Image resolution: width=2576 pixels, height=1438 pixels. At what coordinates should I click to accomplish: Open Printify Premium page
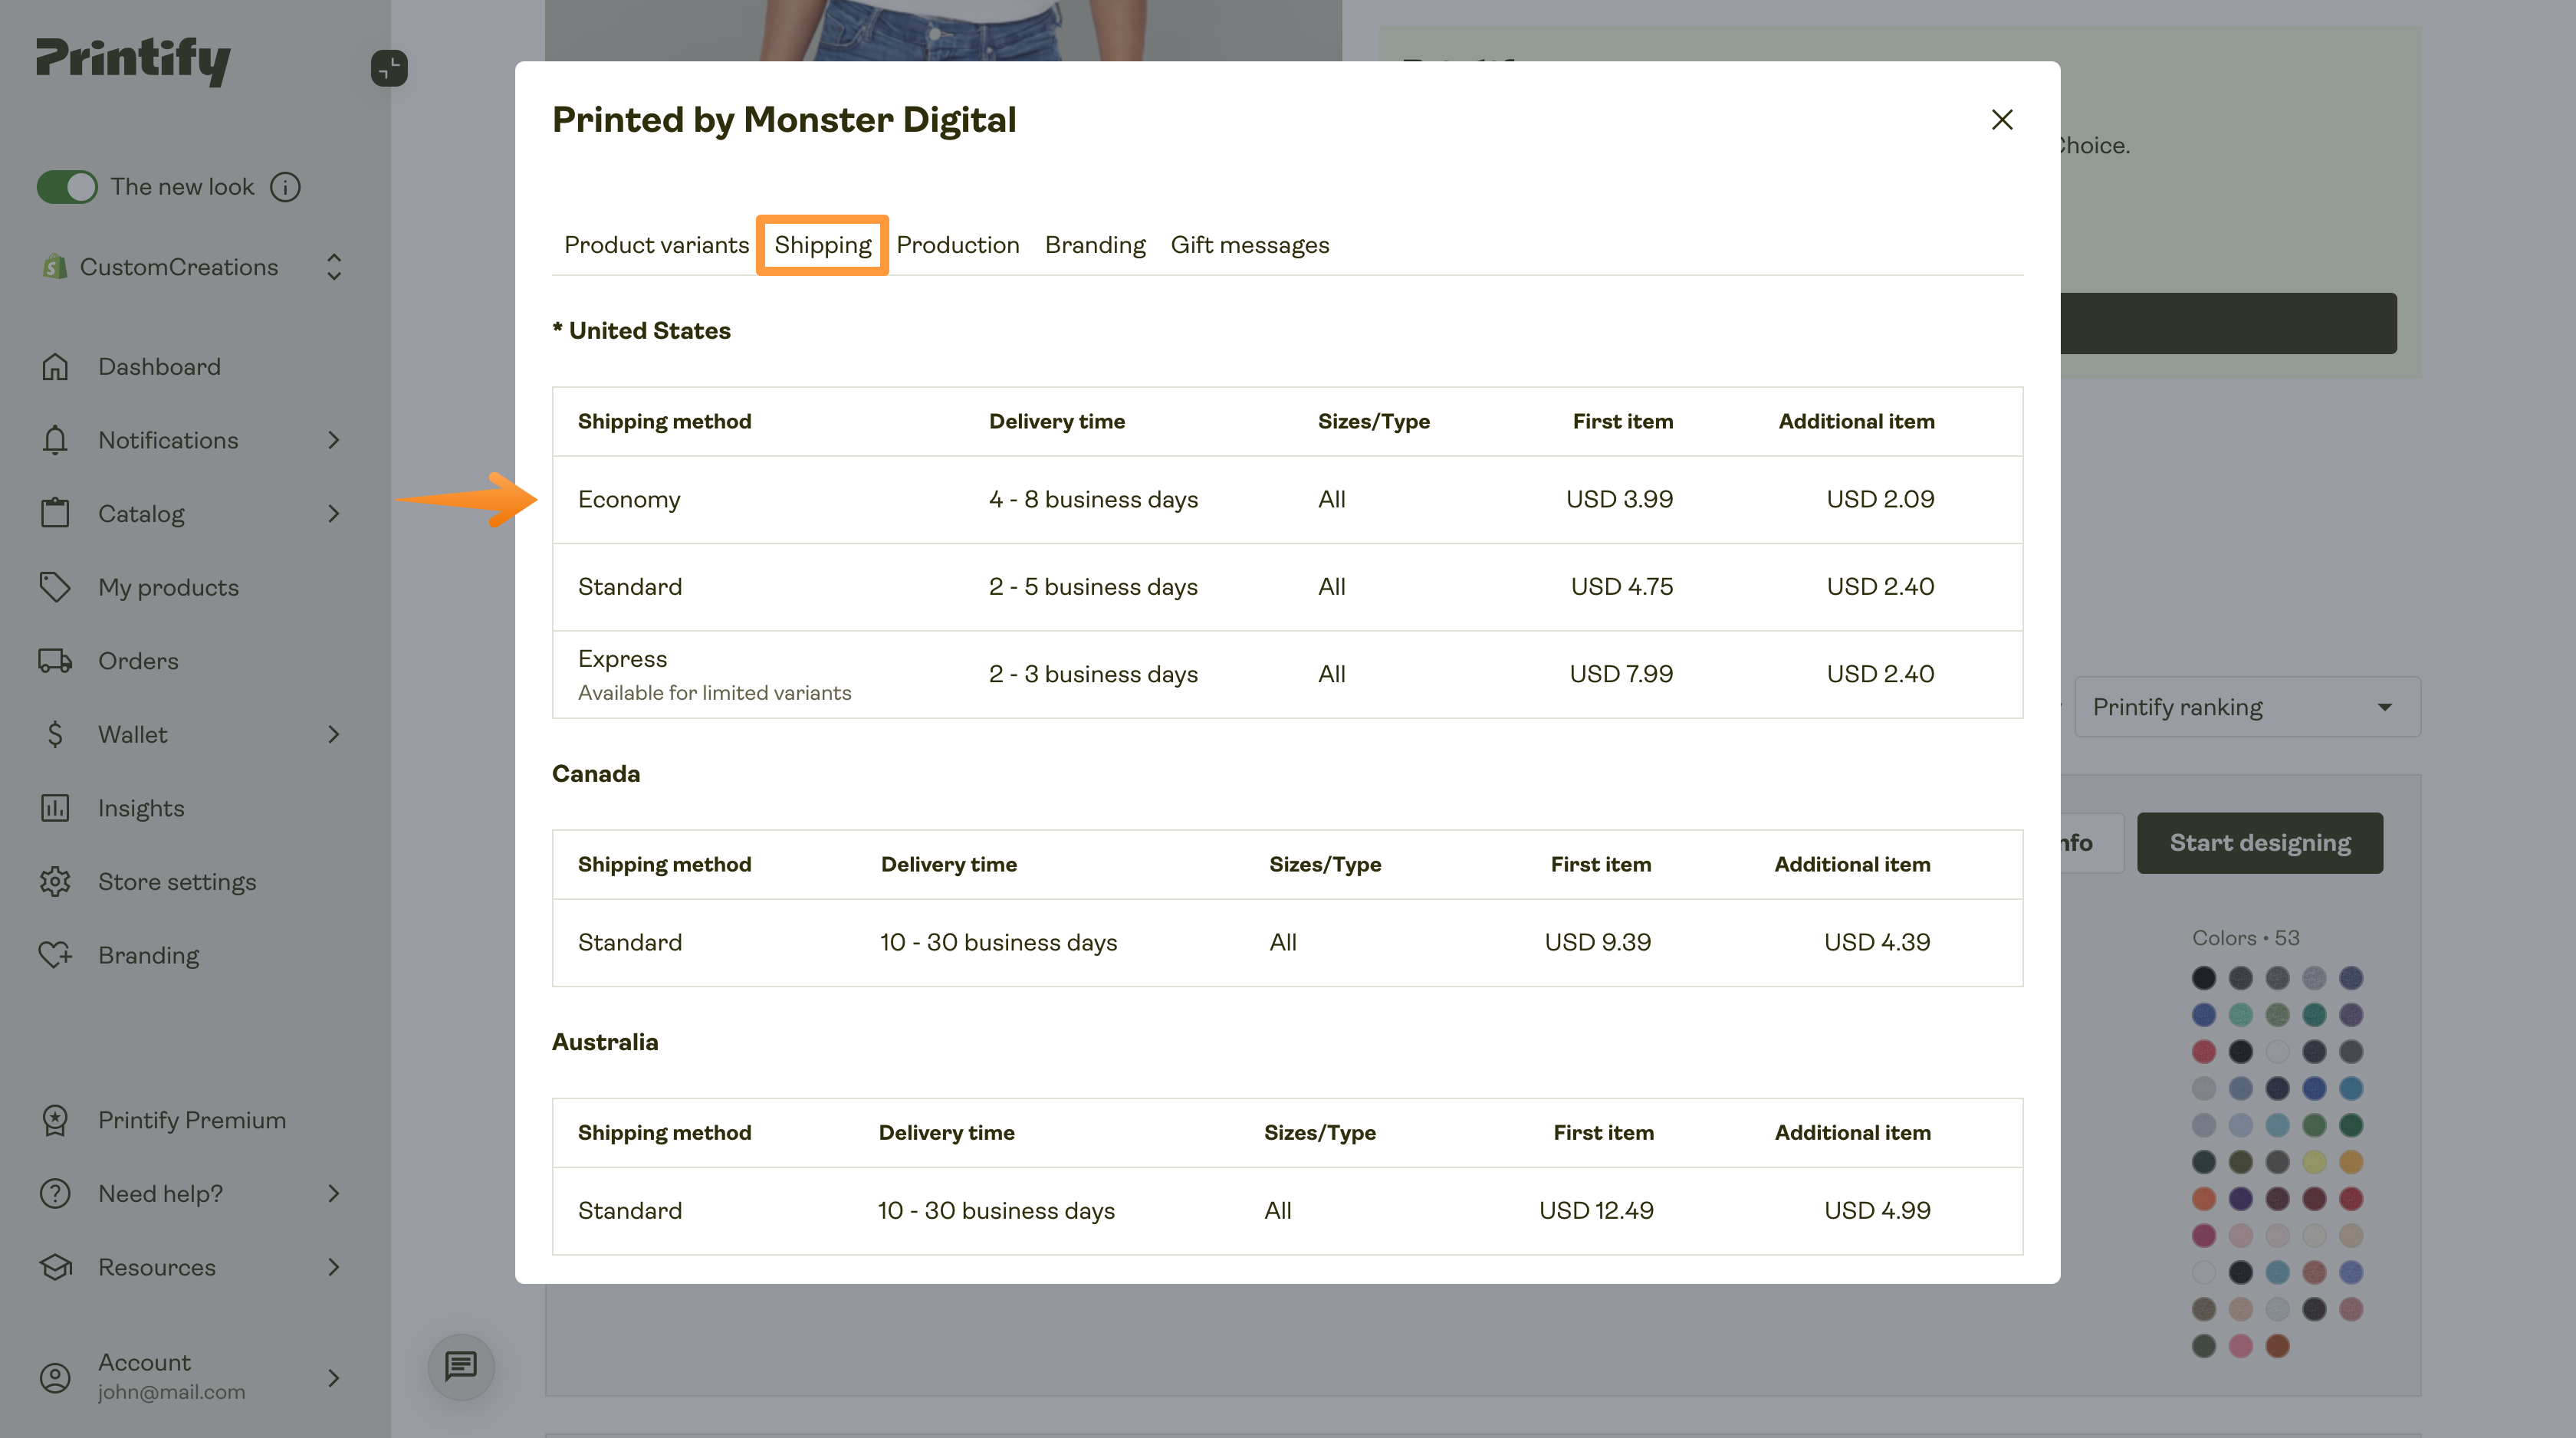coord(192,1120)
